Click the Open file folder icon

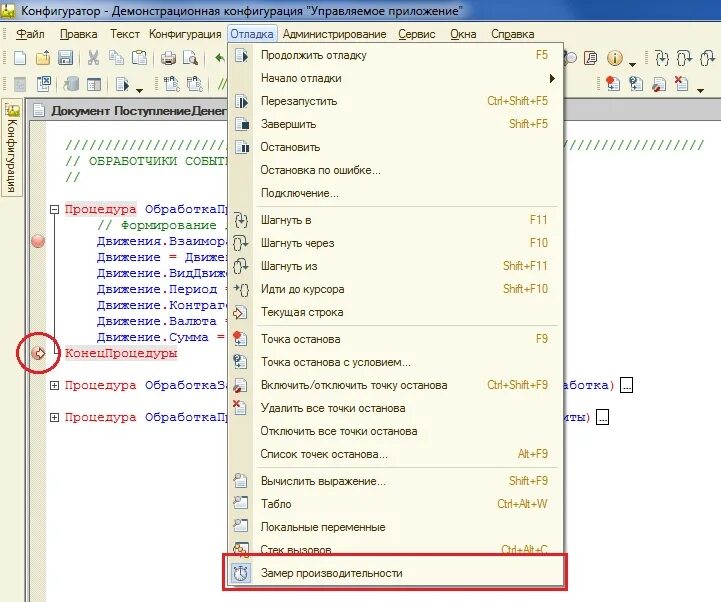coord(43,58)
